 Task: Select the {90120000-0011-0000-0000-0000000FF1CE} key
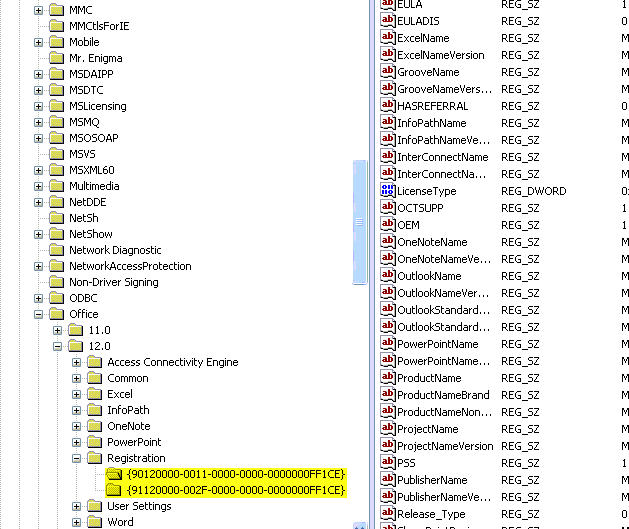[x=236, y=474]
